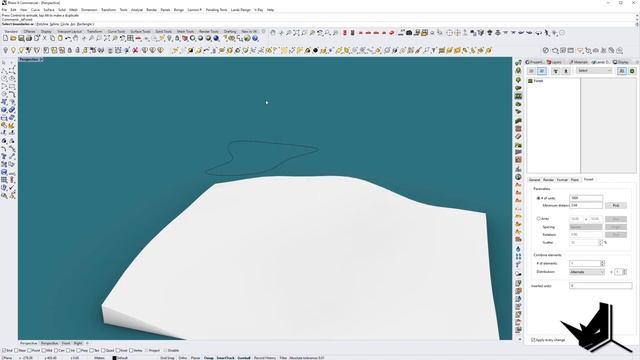Click the Print icon
The image size is (640, 360).
click(x=29, y=38)
